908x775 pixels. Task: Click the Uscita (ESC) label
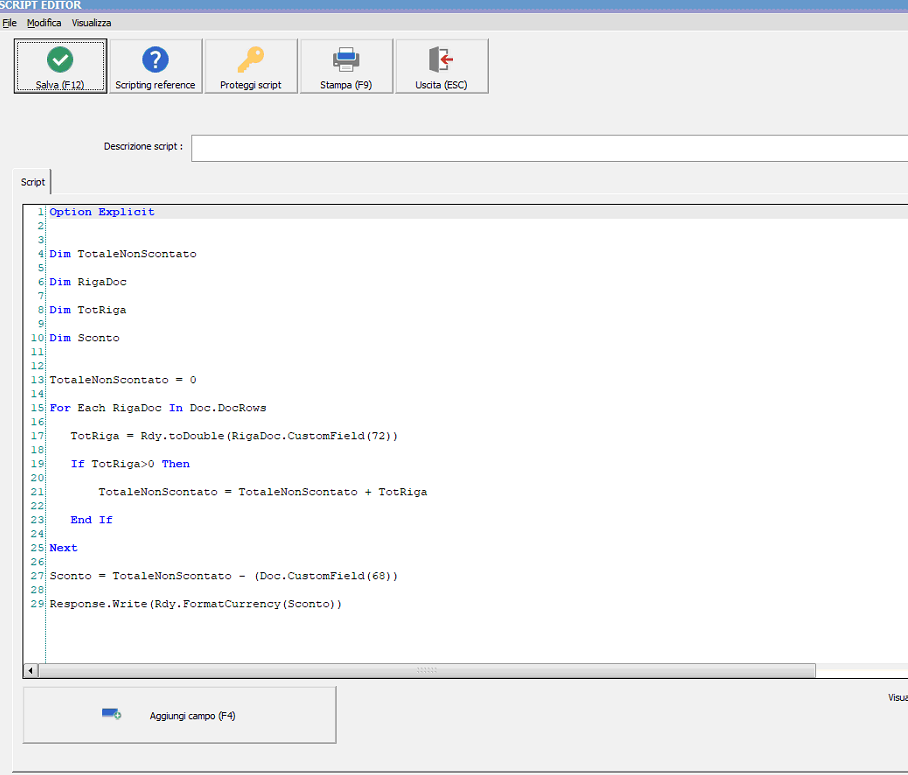[441, 85]
